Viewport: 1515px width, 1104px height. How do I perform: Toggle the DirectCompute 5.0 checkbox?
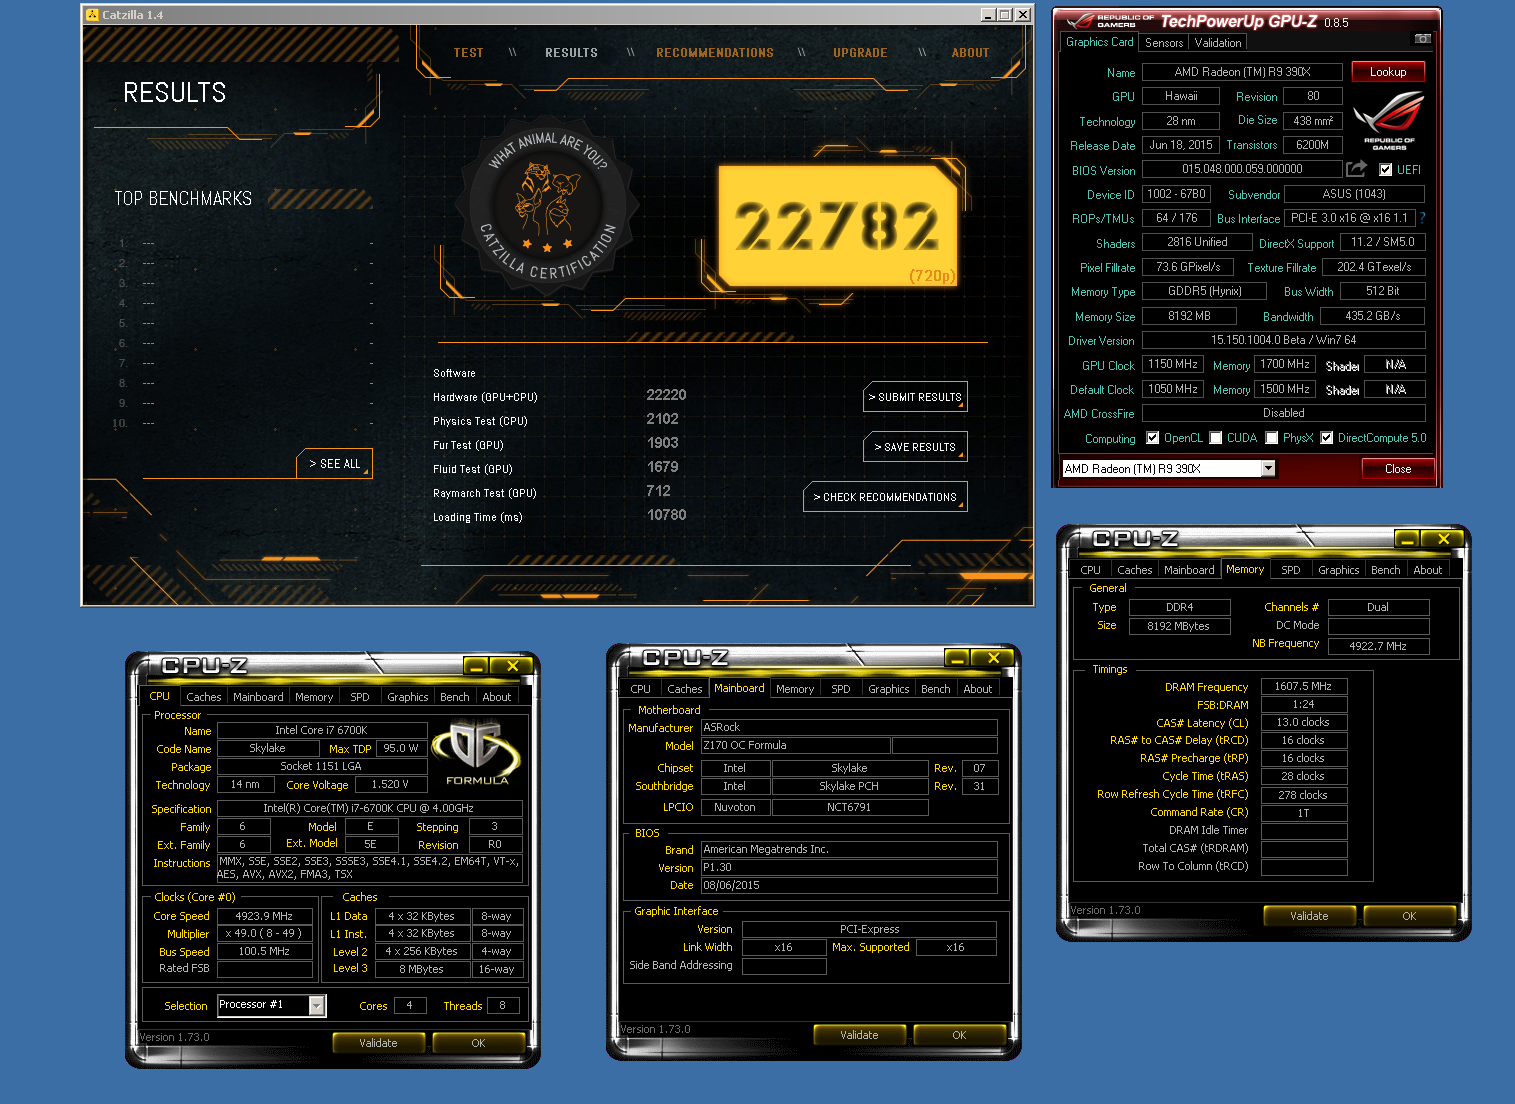(1326, 438)
